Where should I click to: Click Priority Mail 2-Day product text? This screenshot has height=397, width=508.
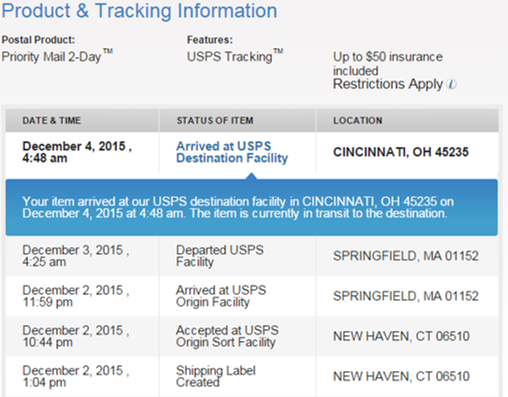(57, 56)
